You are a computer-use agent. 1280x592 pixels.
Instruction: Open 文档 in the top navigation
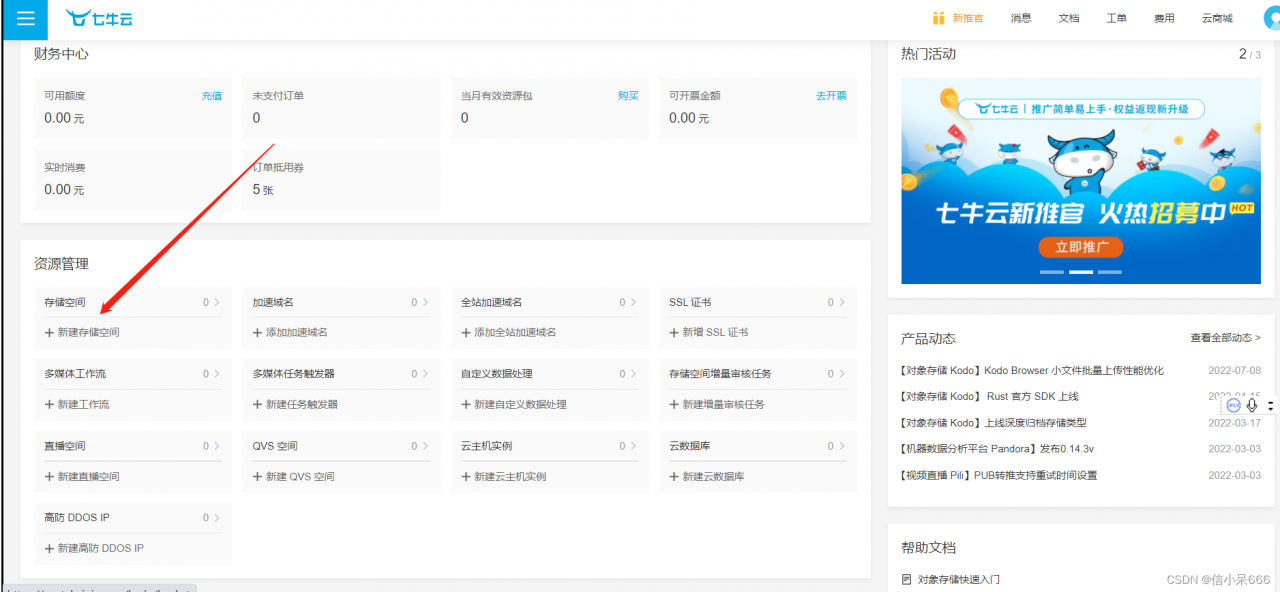pyautogui.click(x=1069, y=18)
